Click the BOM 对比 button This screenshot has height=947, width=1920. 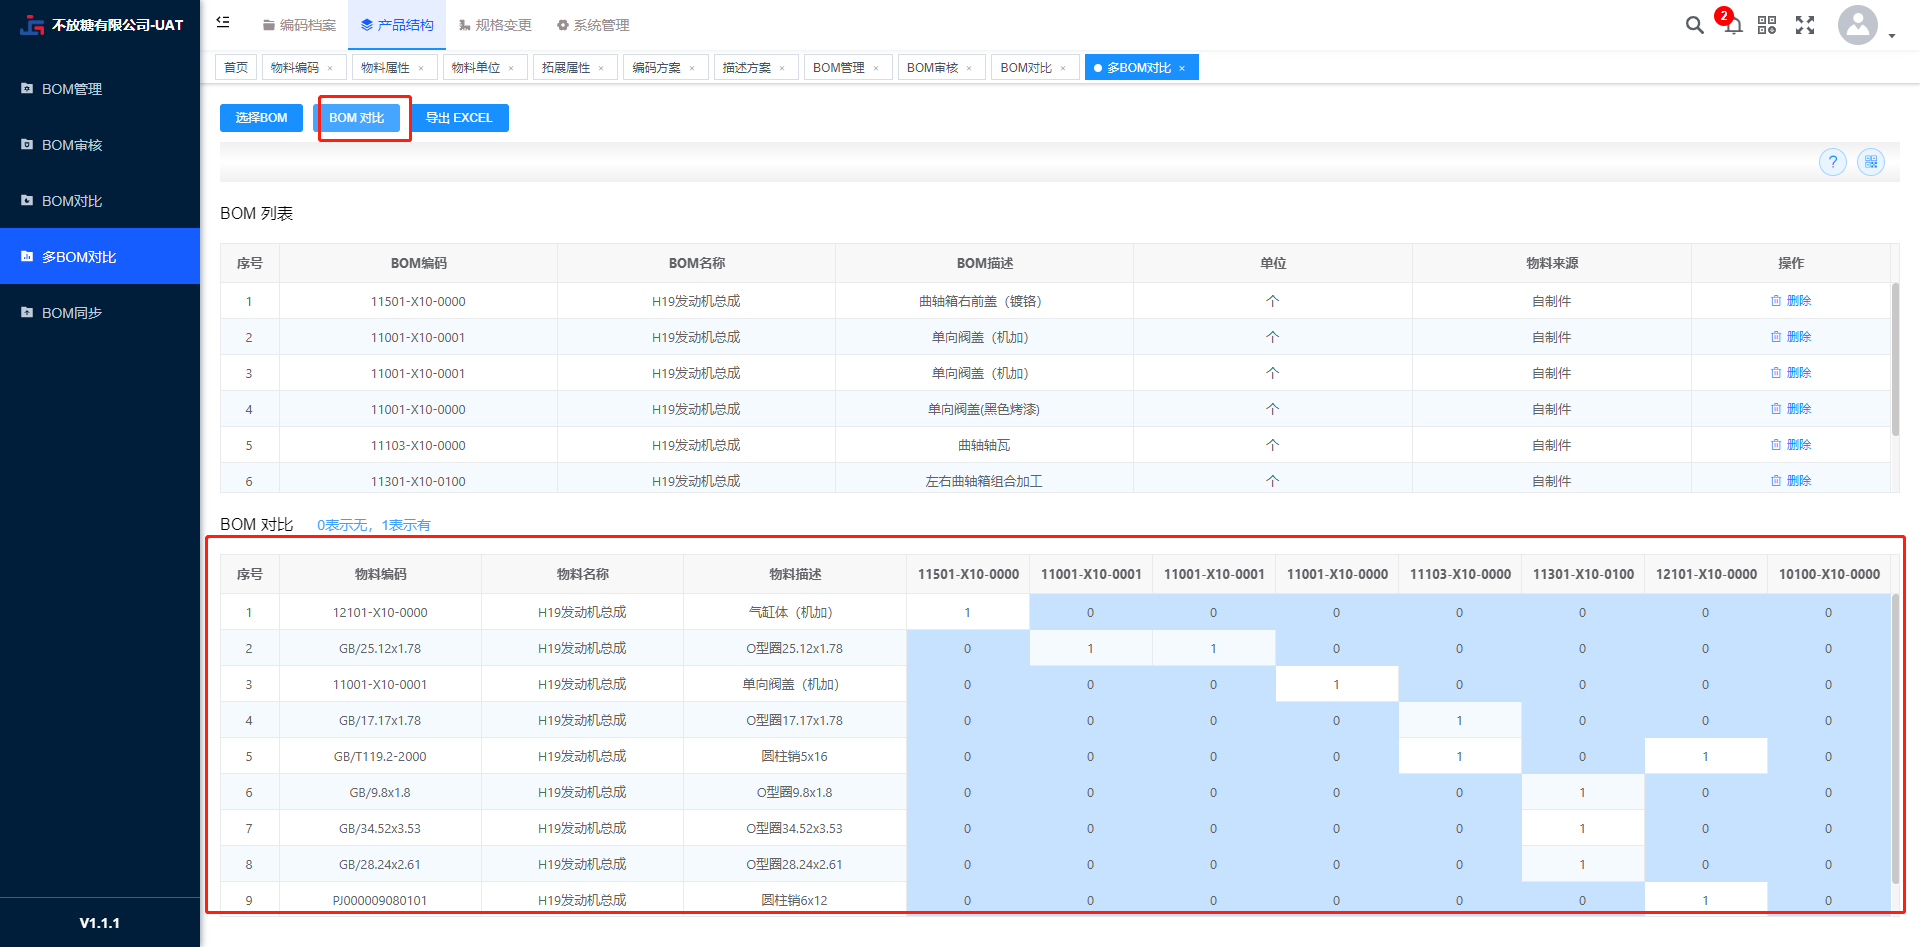(357, 118)
